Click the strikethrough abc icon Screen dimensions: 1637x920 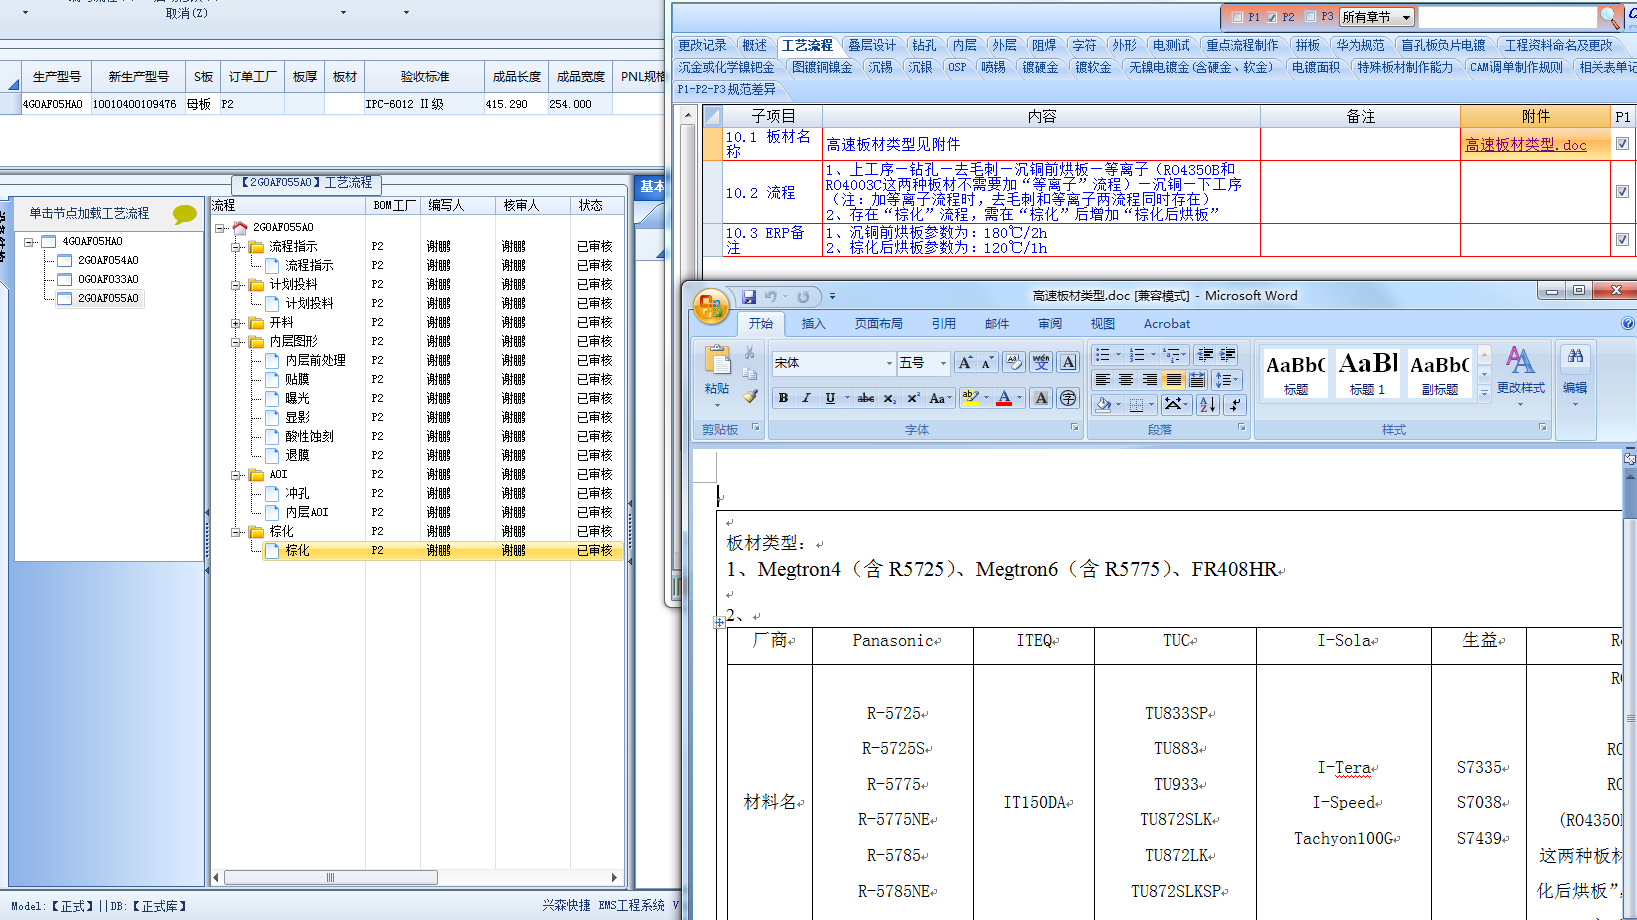(x=865, y=398)
